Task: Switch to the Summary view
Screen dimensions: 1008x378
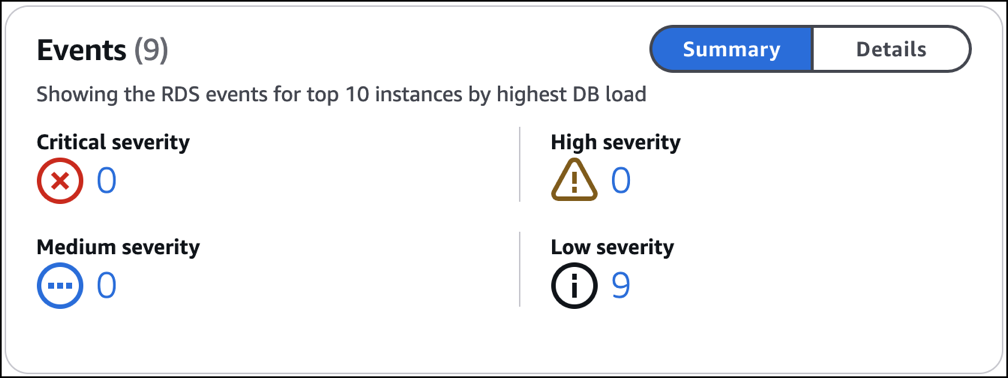Action: point(732,50)
